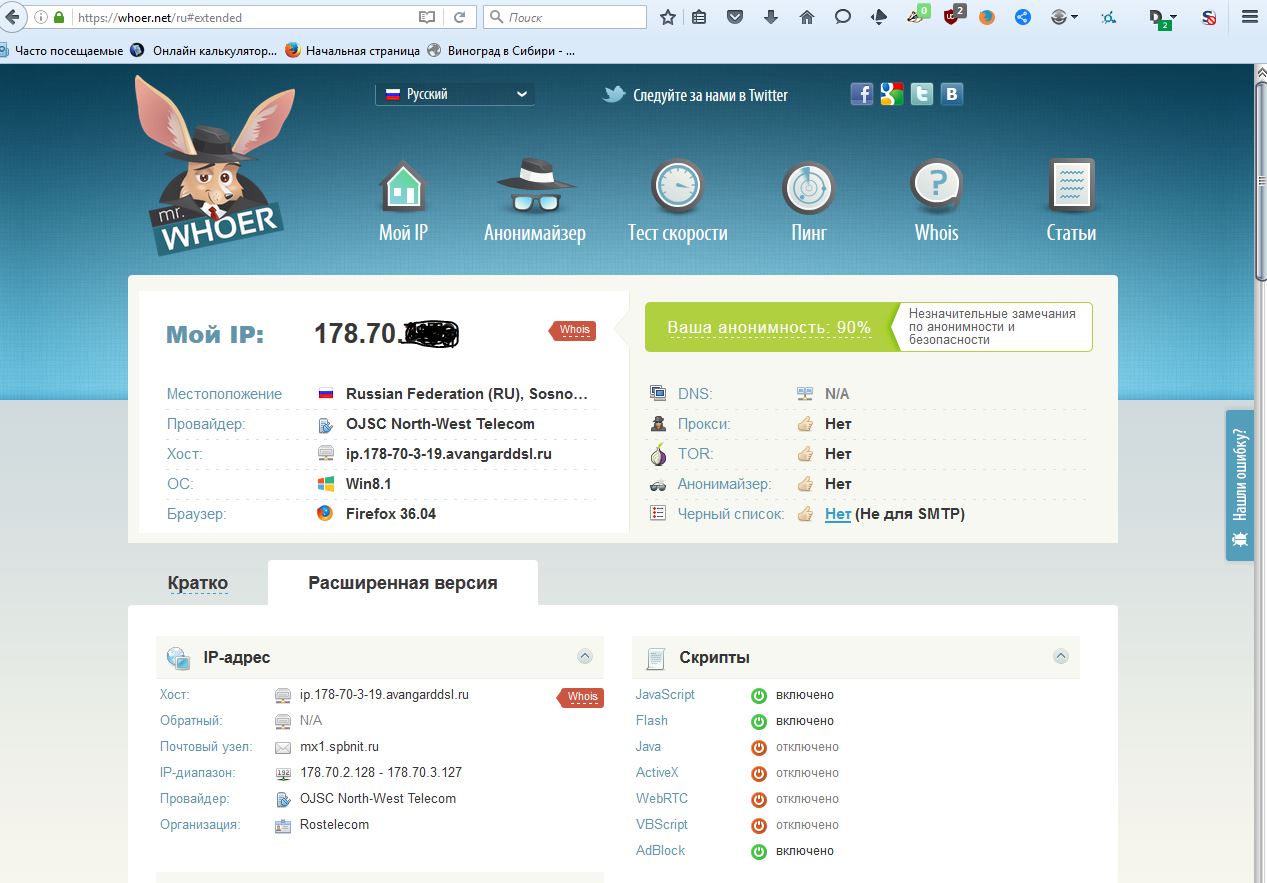Open the Тест скорости speedometer icon
1267x883 pixels.
point(677,187)
